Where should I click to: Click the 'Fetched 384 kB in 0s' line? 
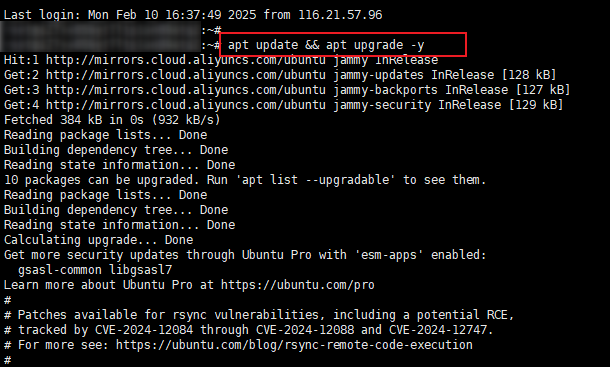(112, 120)
